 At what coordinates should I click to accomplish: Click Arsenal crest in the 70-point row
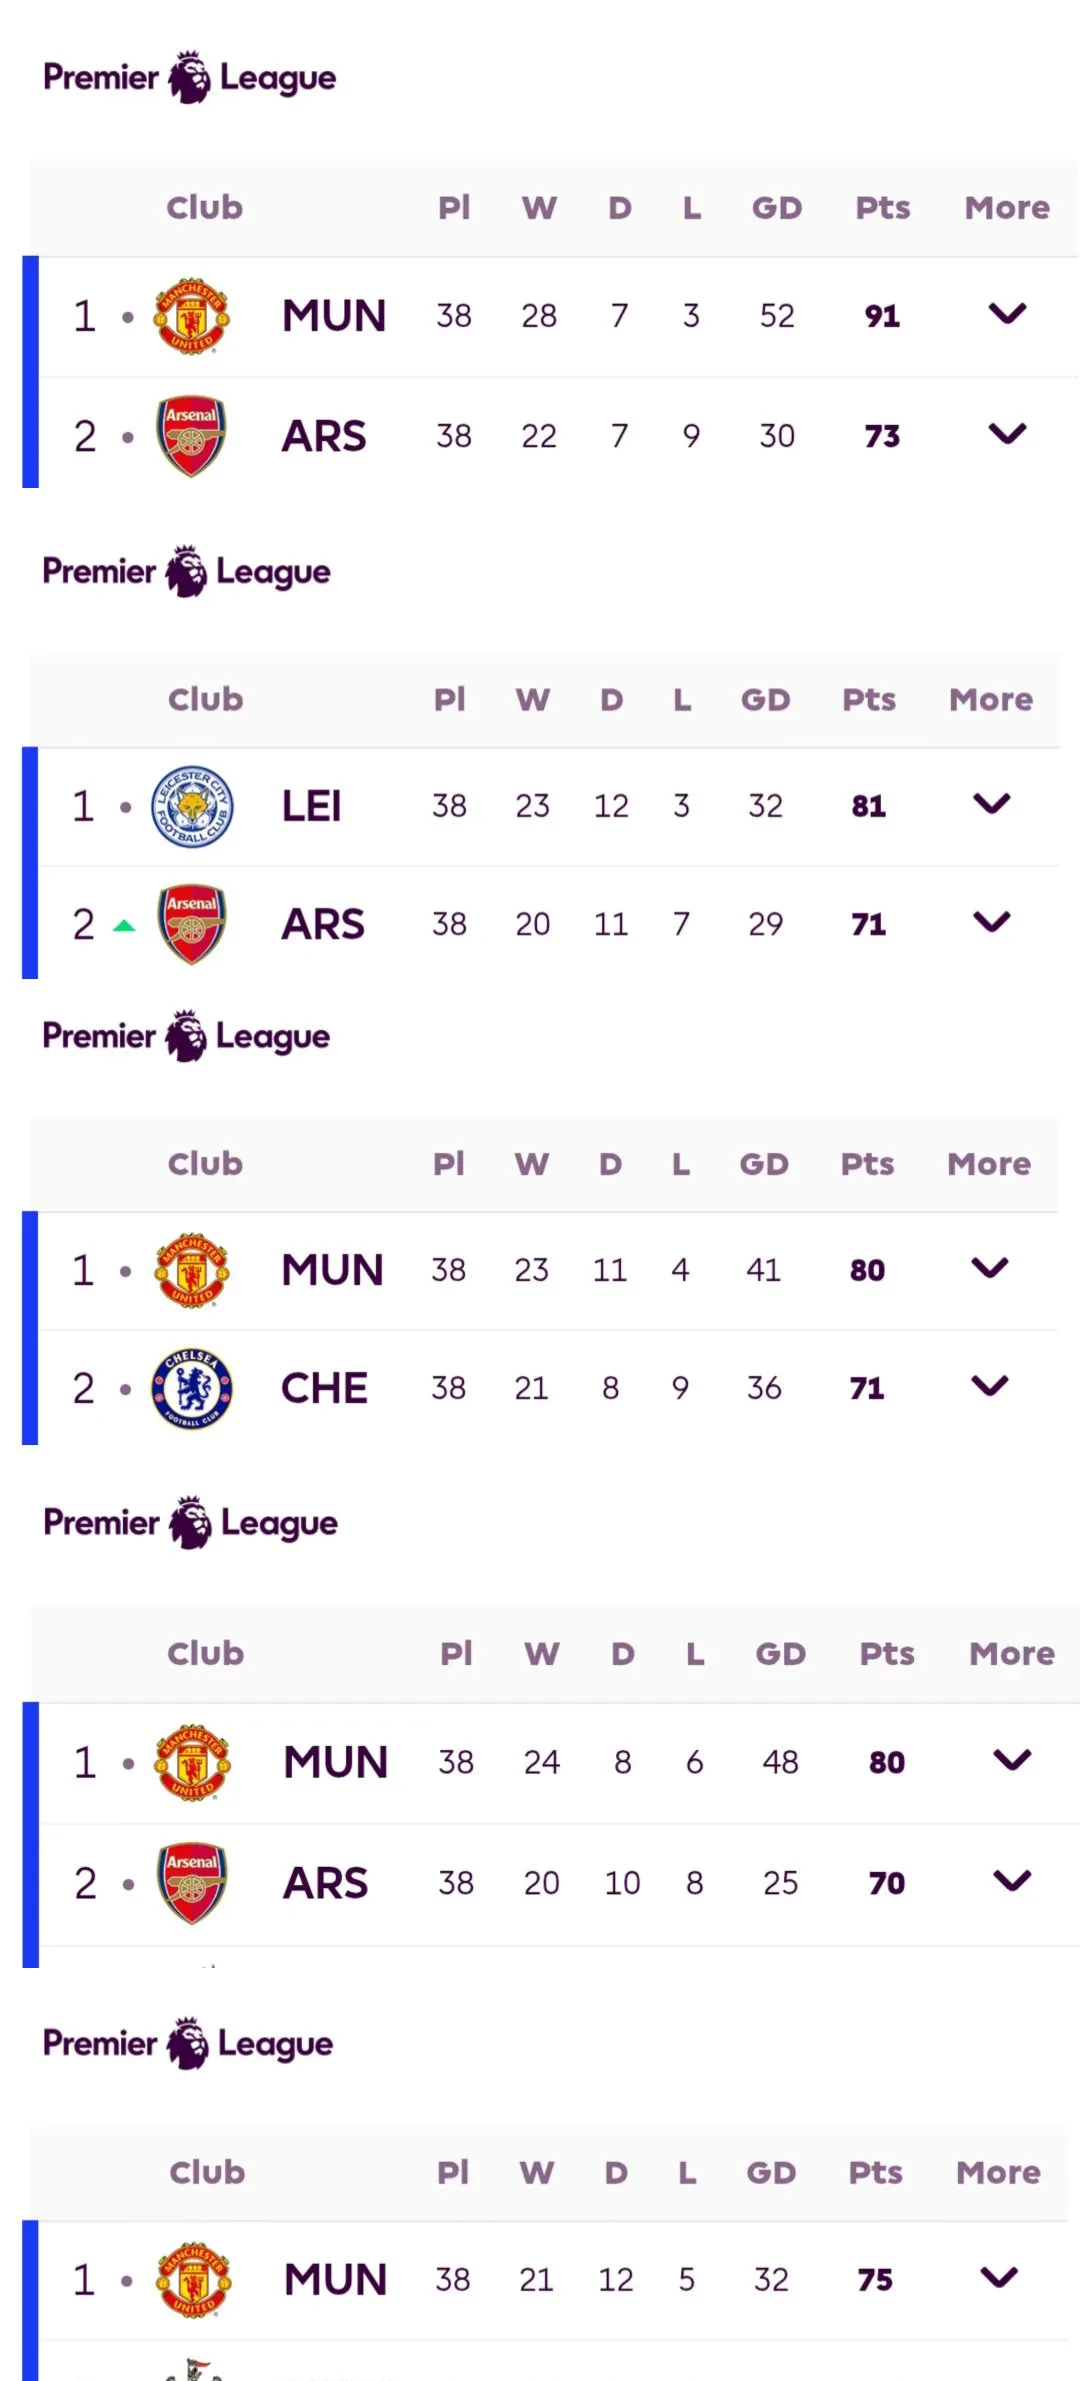pos(192,1883)
